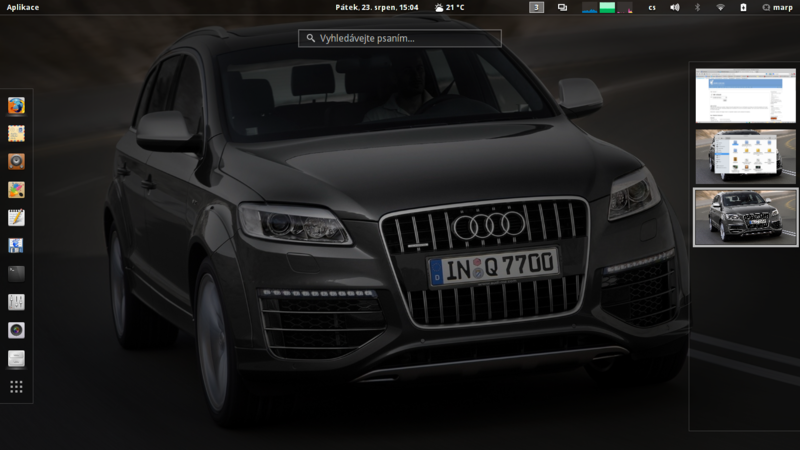Open the weather indicator showing 21 °C
This screenshot has width=800, height=450.
click(449, 7)
